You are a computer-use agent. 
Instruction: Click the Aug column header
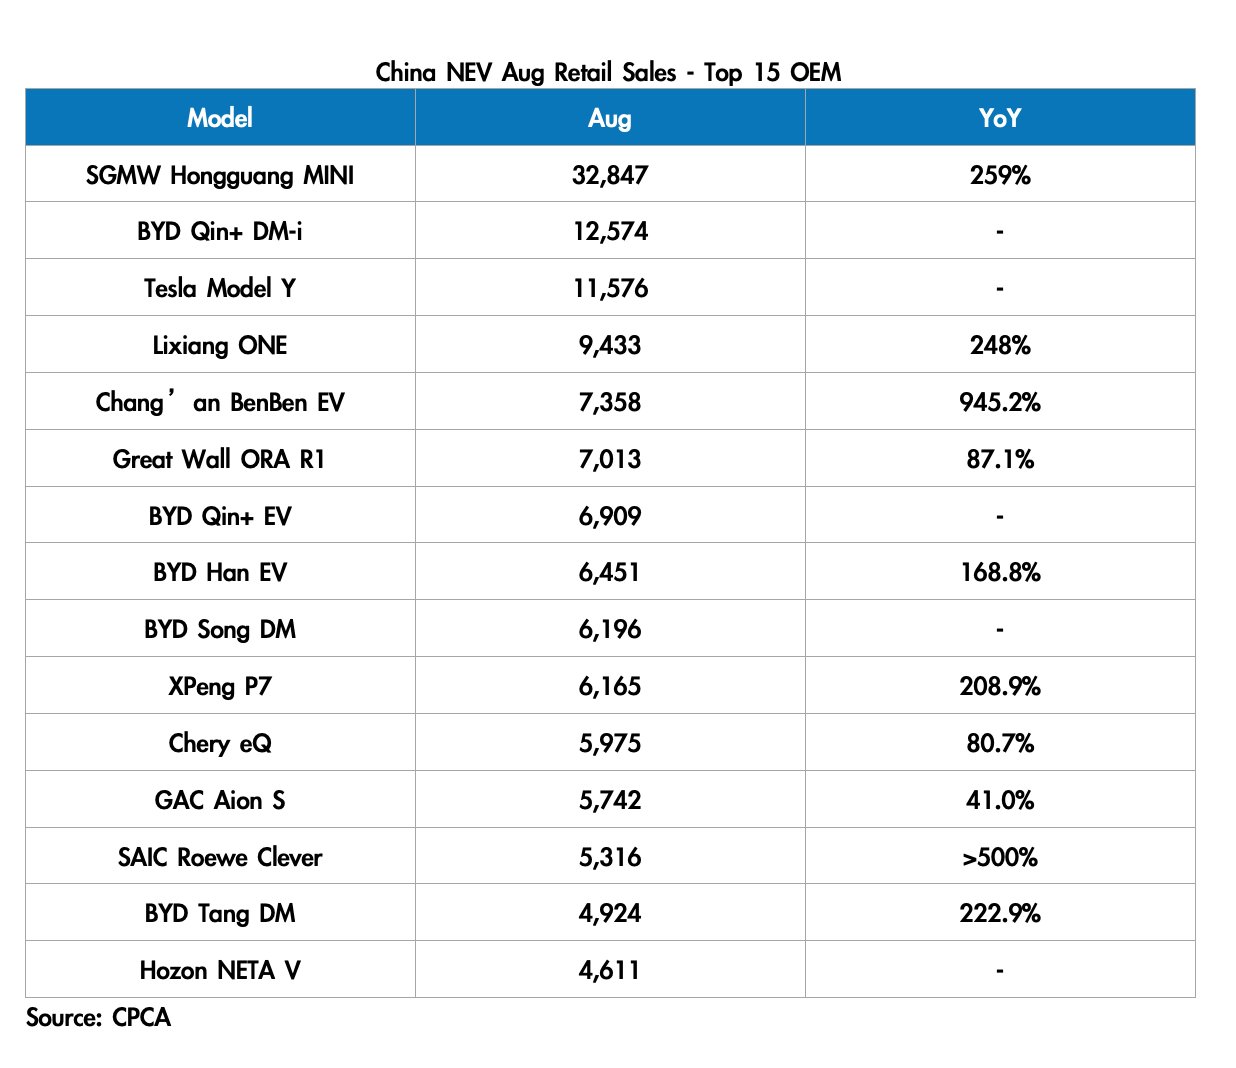pos(609,118)
